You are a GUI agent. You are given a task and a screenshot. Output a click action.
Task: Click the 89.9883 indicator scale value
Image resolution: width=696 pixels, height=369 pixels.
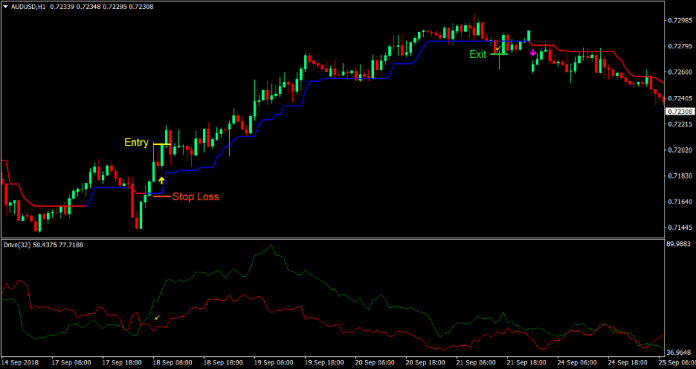679,244
